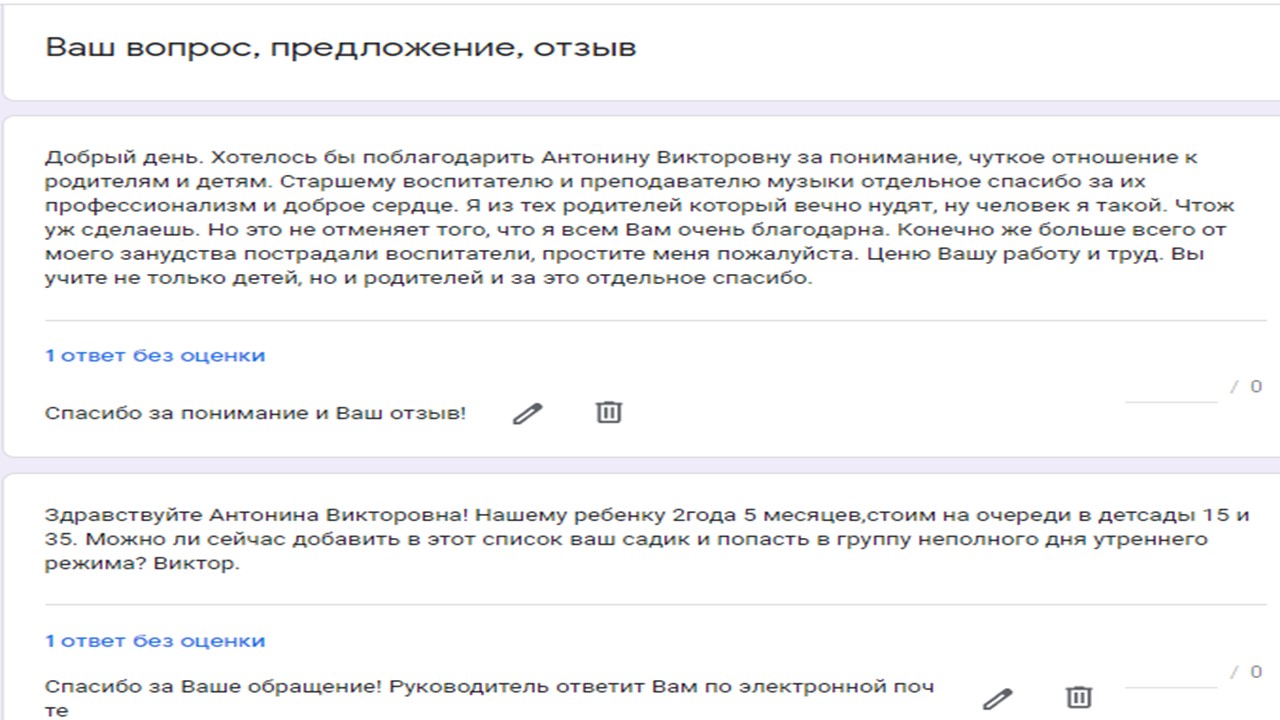The width and height of the screenshot is (1280, 720).
Task: Edit the feedback 'Спасибо за понимание и Ваш отзыв!'
Action: (527, 413)
